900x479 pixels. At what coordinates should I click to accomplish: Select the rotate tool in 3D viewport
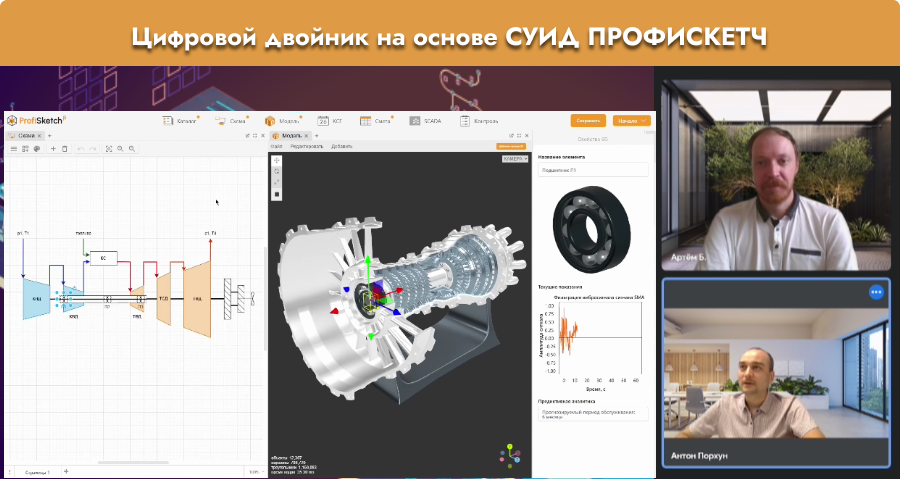click(x=277, y=172)
